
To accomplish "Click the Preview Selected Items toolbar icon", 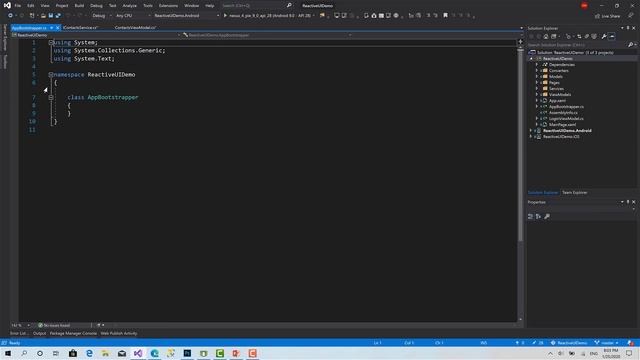I will tap(612, 36).
